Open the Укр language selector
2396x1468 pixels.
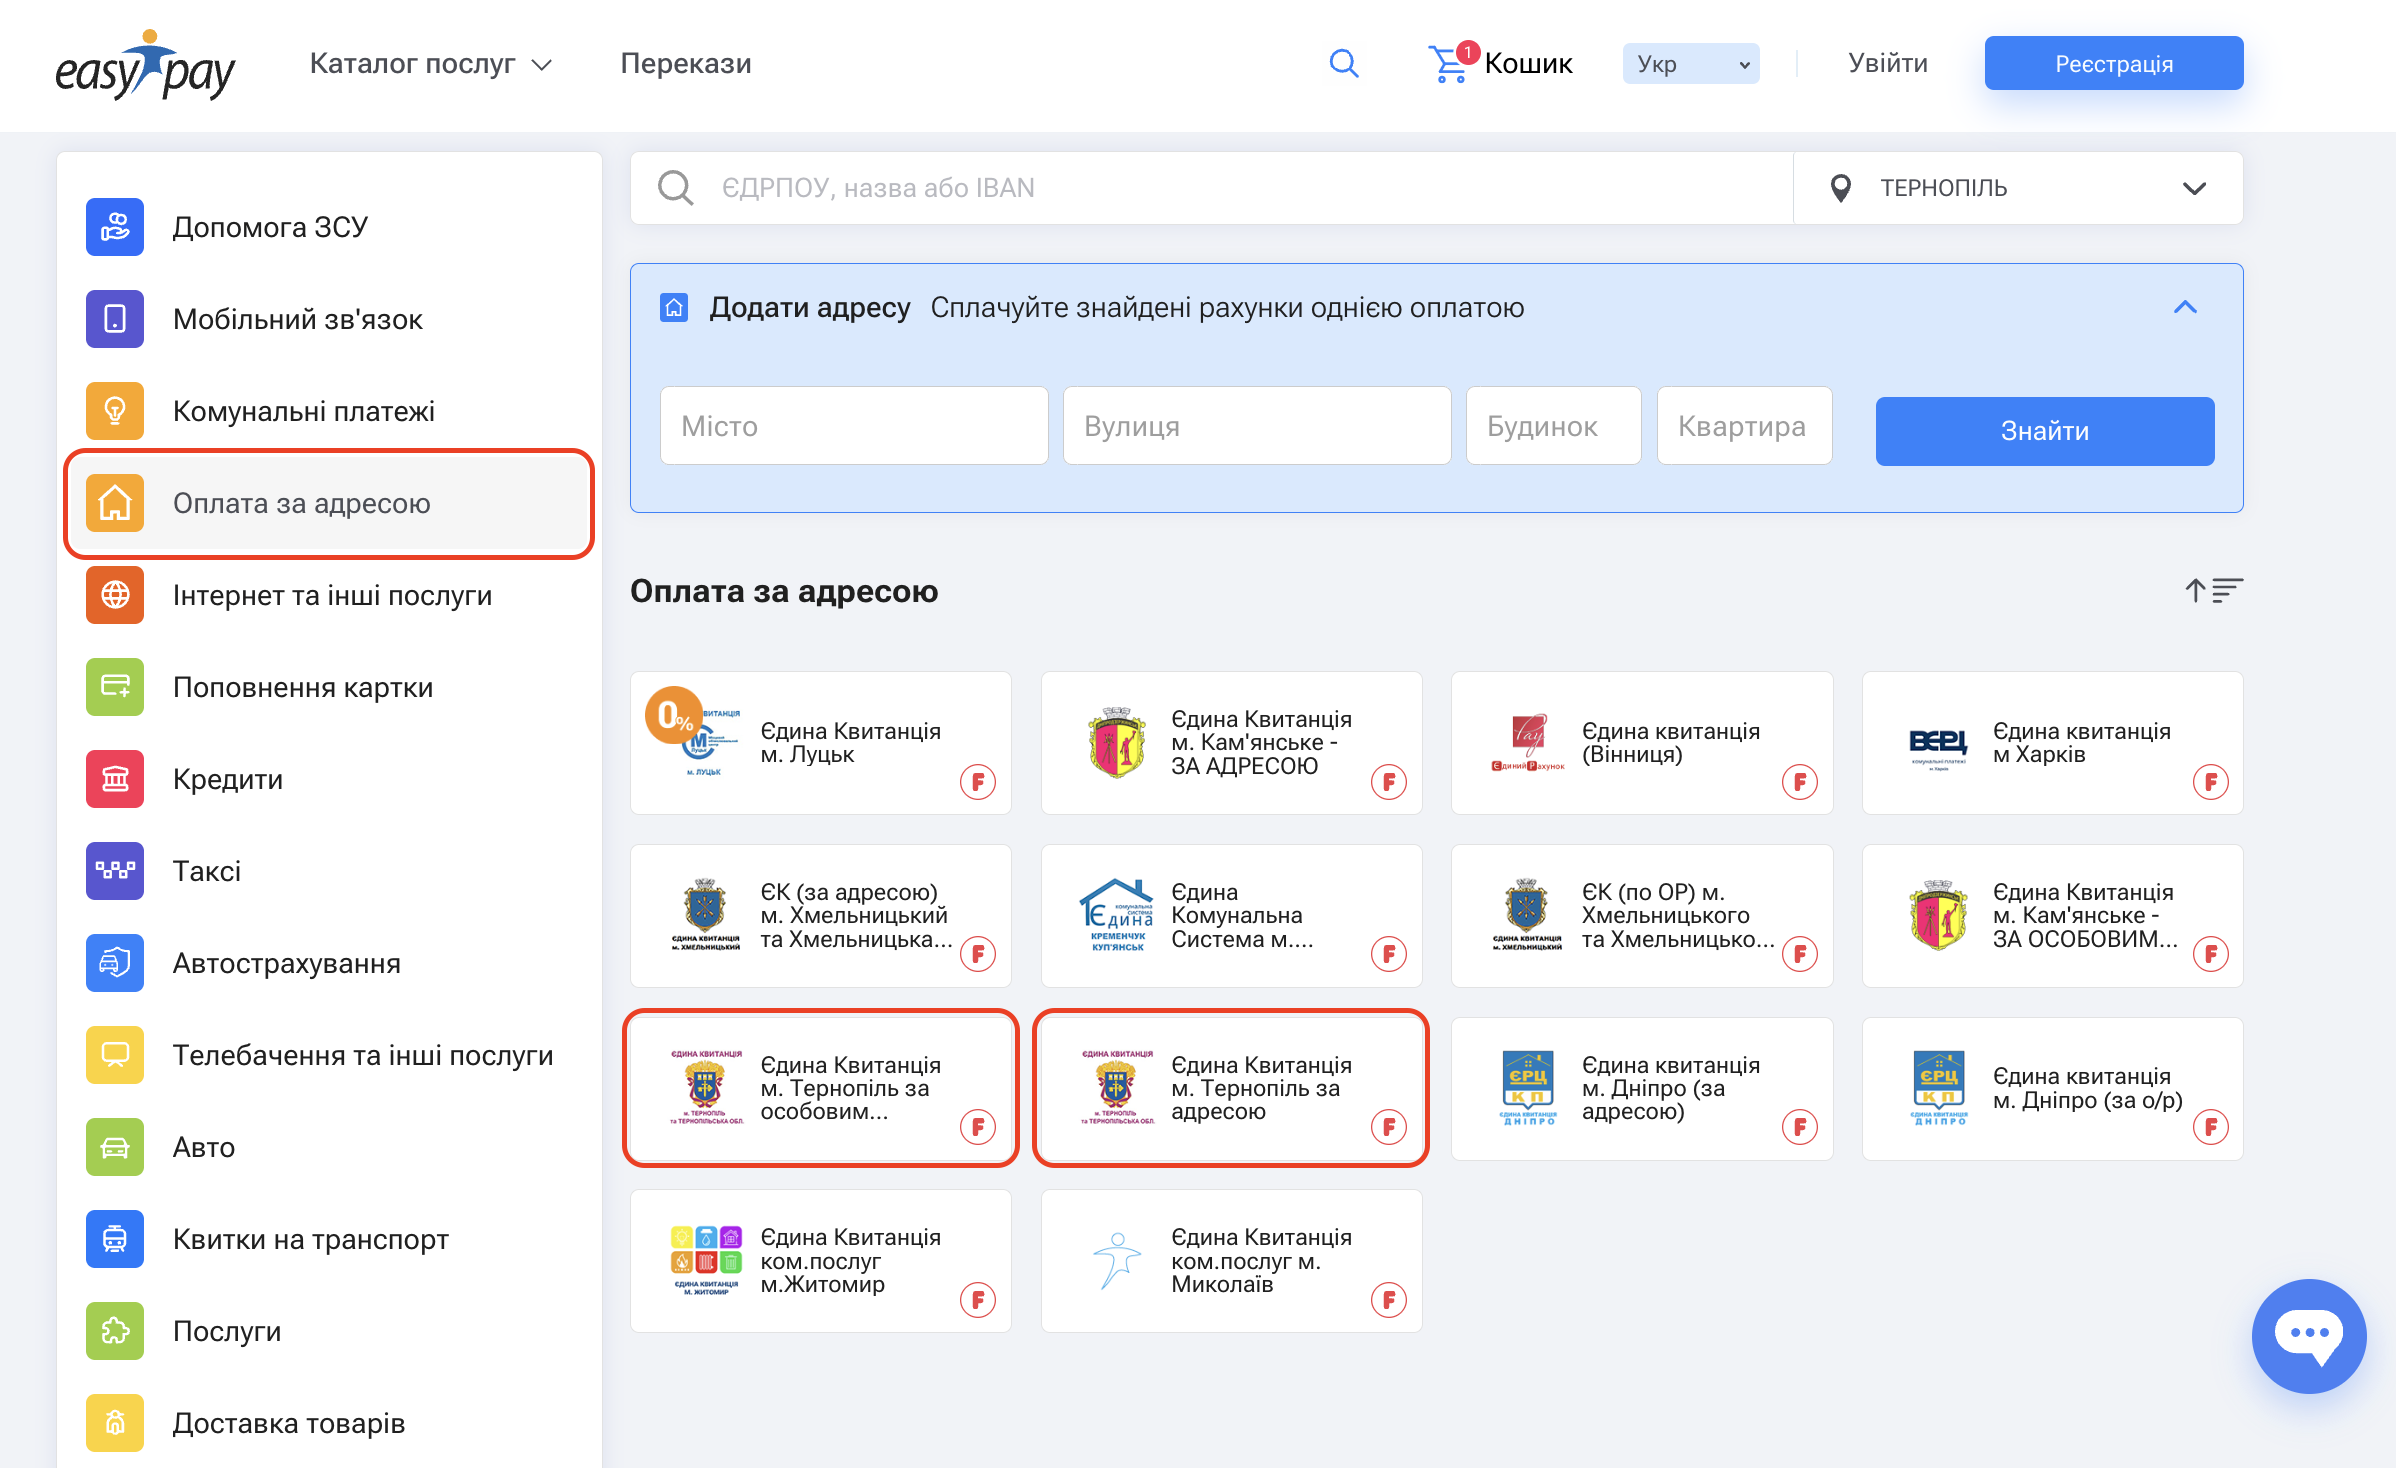[1691, 64]
